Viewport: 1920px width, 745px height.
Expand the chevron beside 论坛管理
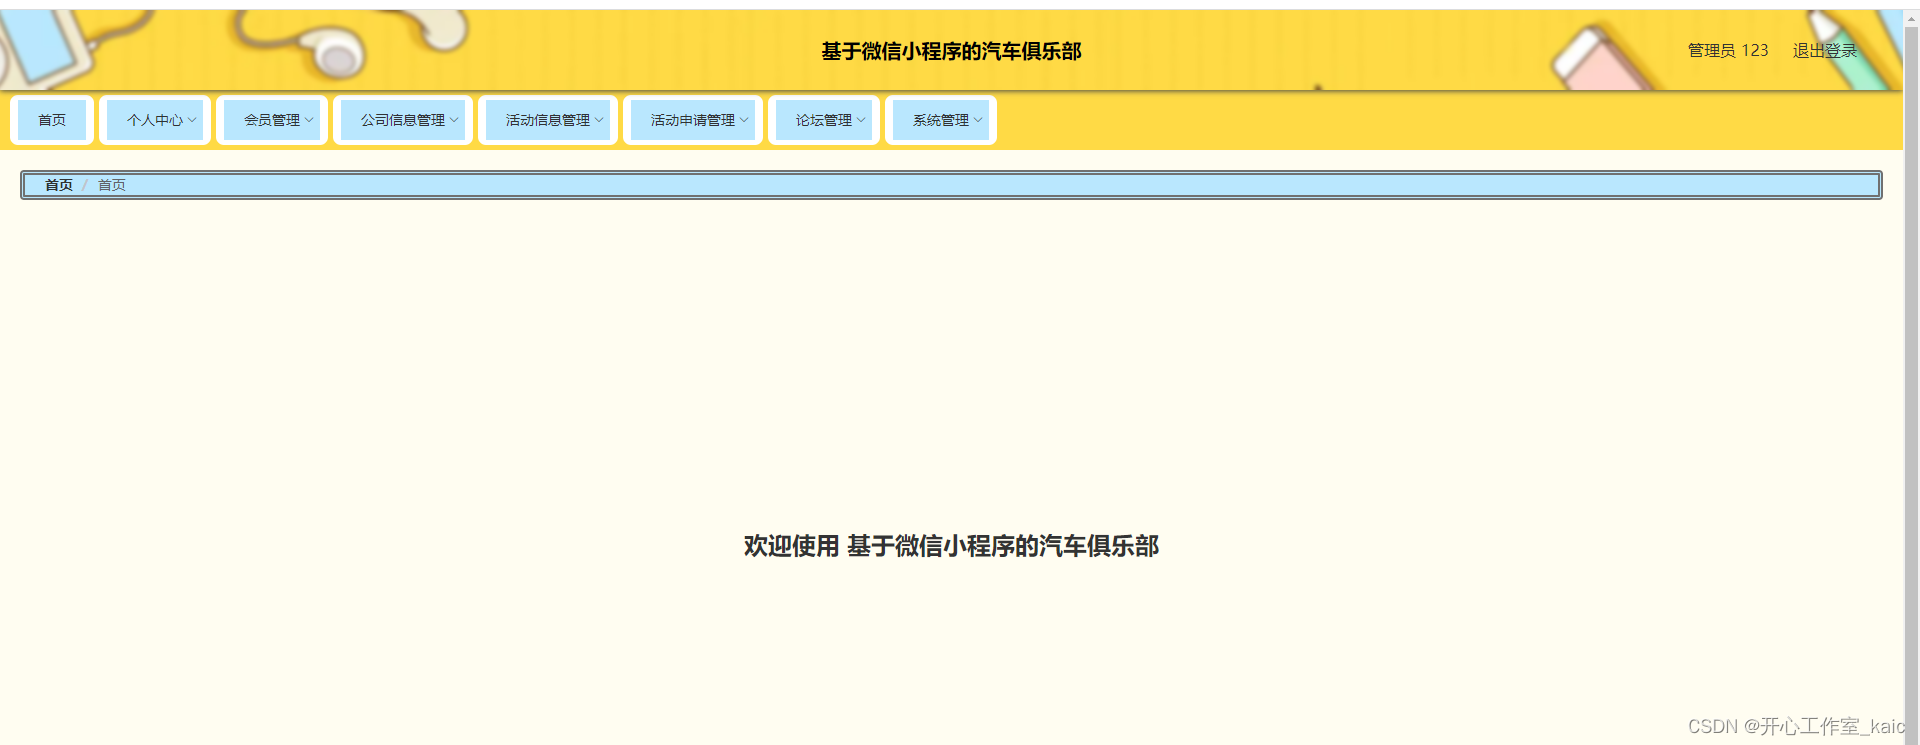[x=861, y=120]
